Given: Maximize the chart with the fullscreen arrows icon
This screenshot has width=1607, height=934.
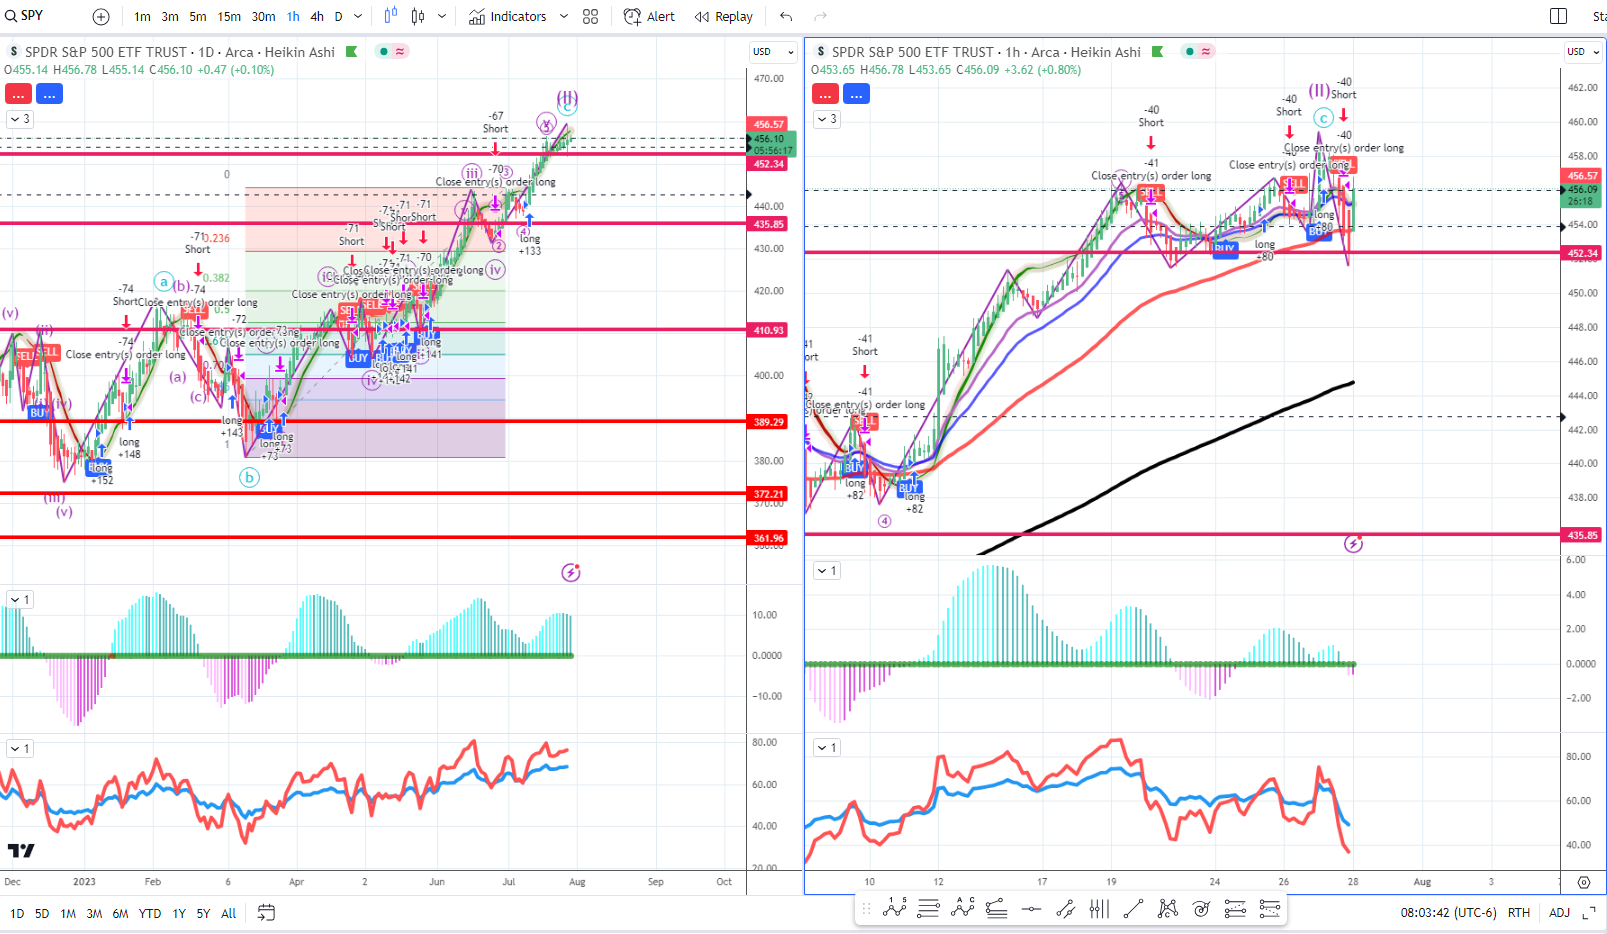Looking at the screenshot, I should pyautogui.click(x=1588, y=912).
